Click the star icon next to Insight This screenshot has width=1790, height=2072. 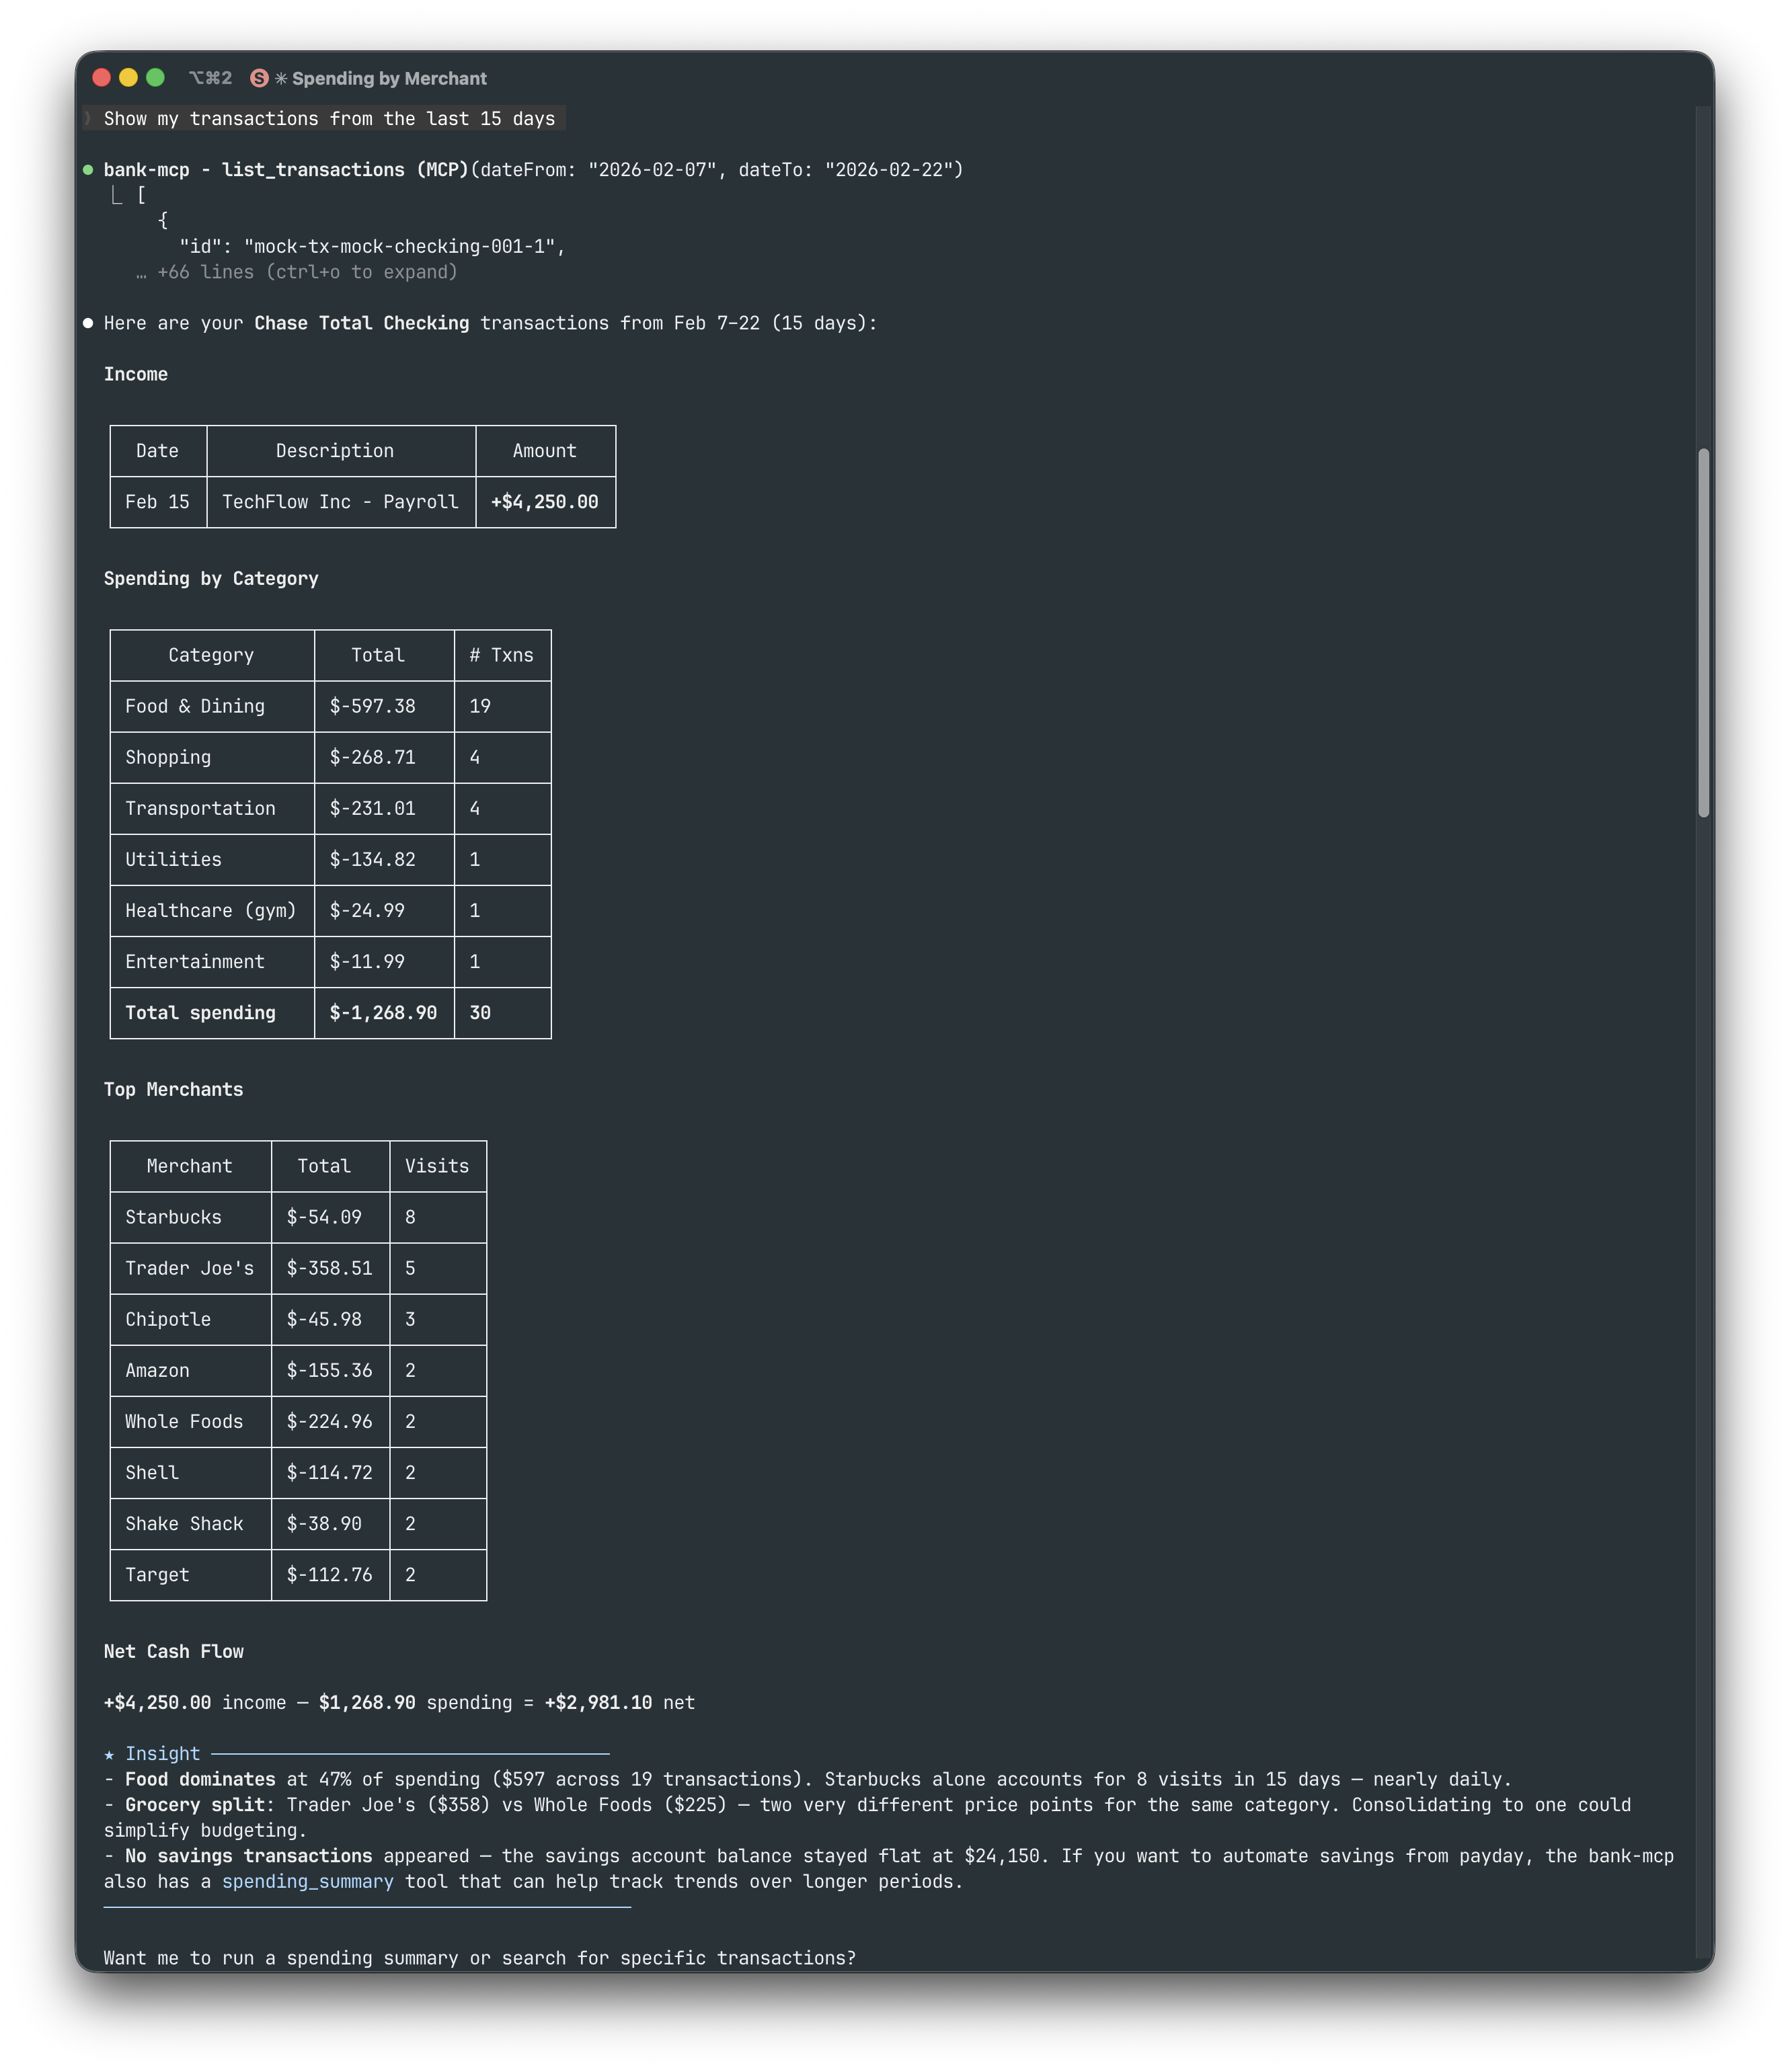109,1754
